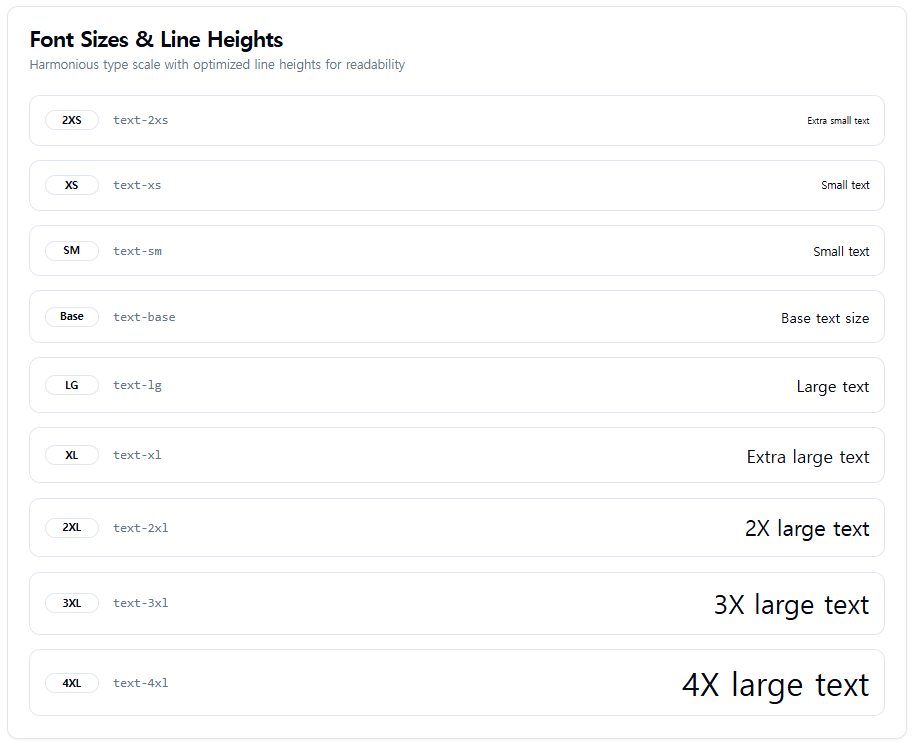Click the "Extra small text" sample

pos(839,121)
